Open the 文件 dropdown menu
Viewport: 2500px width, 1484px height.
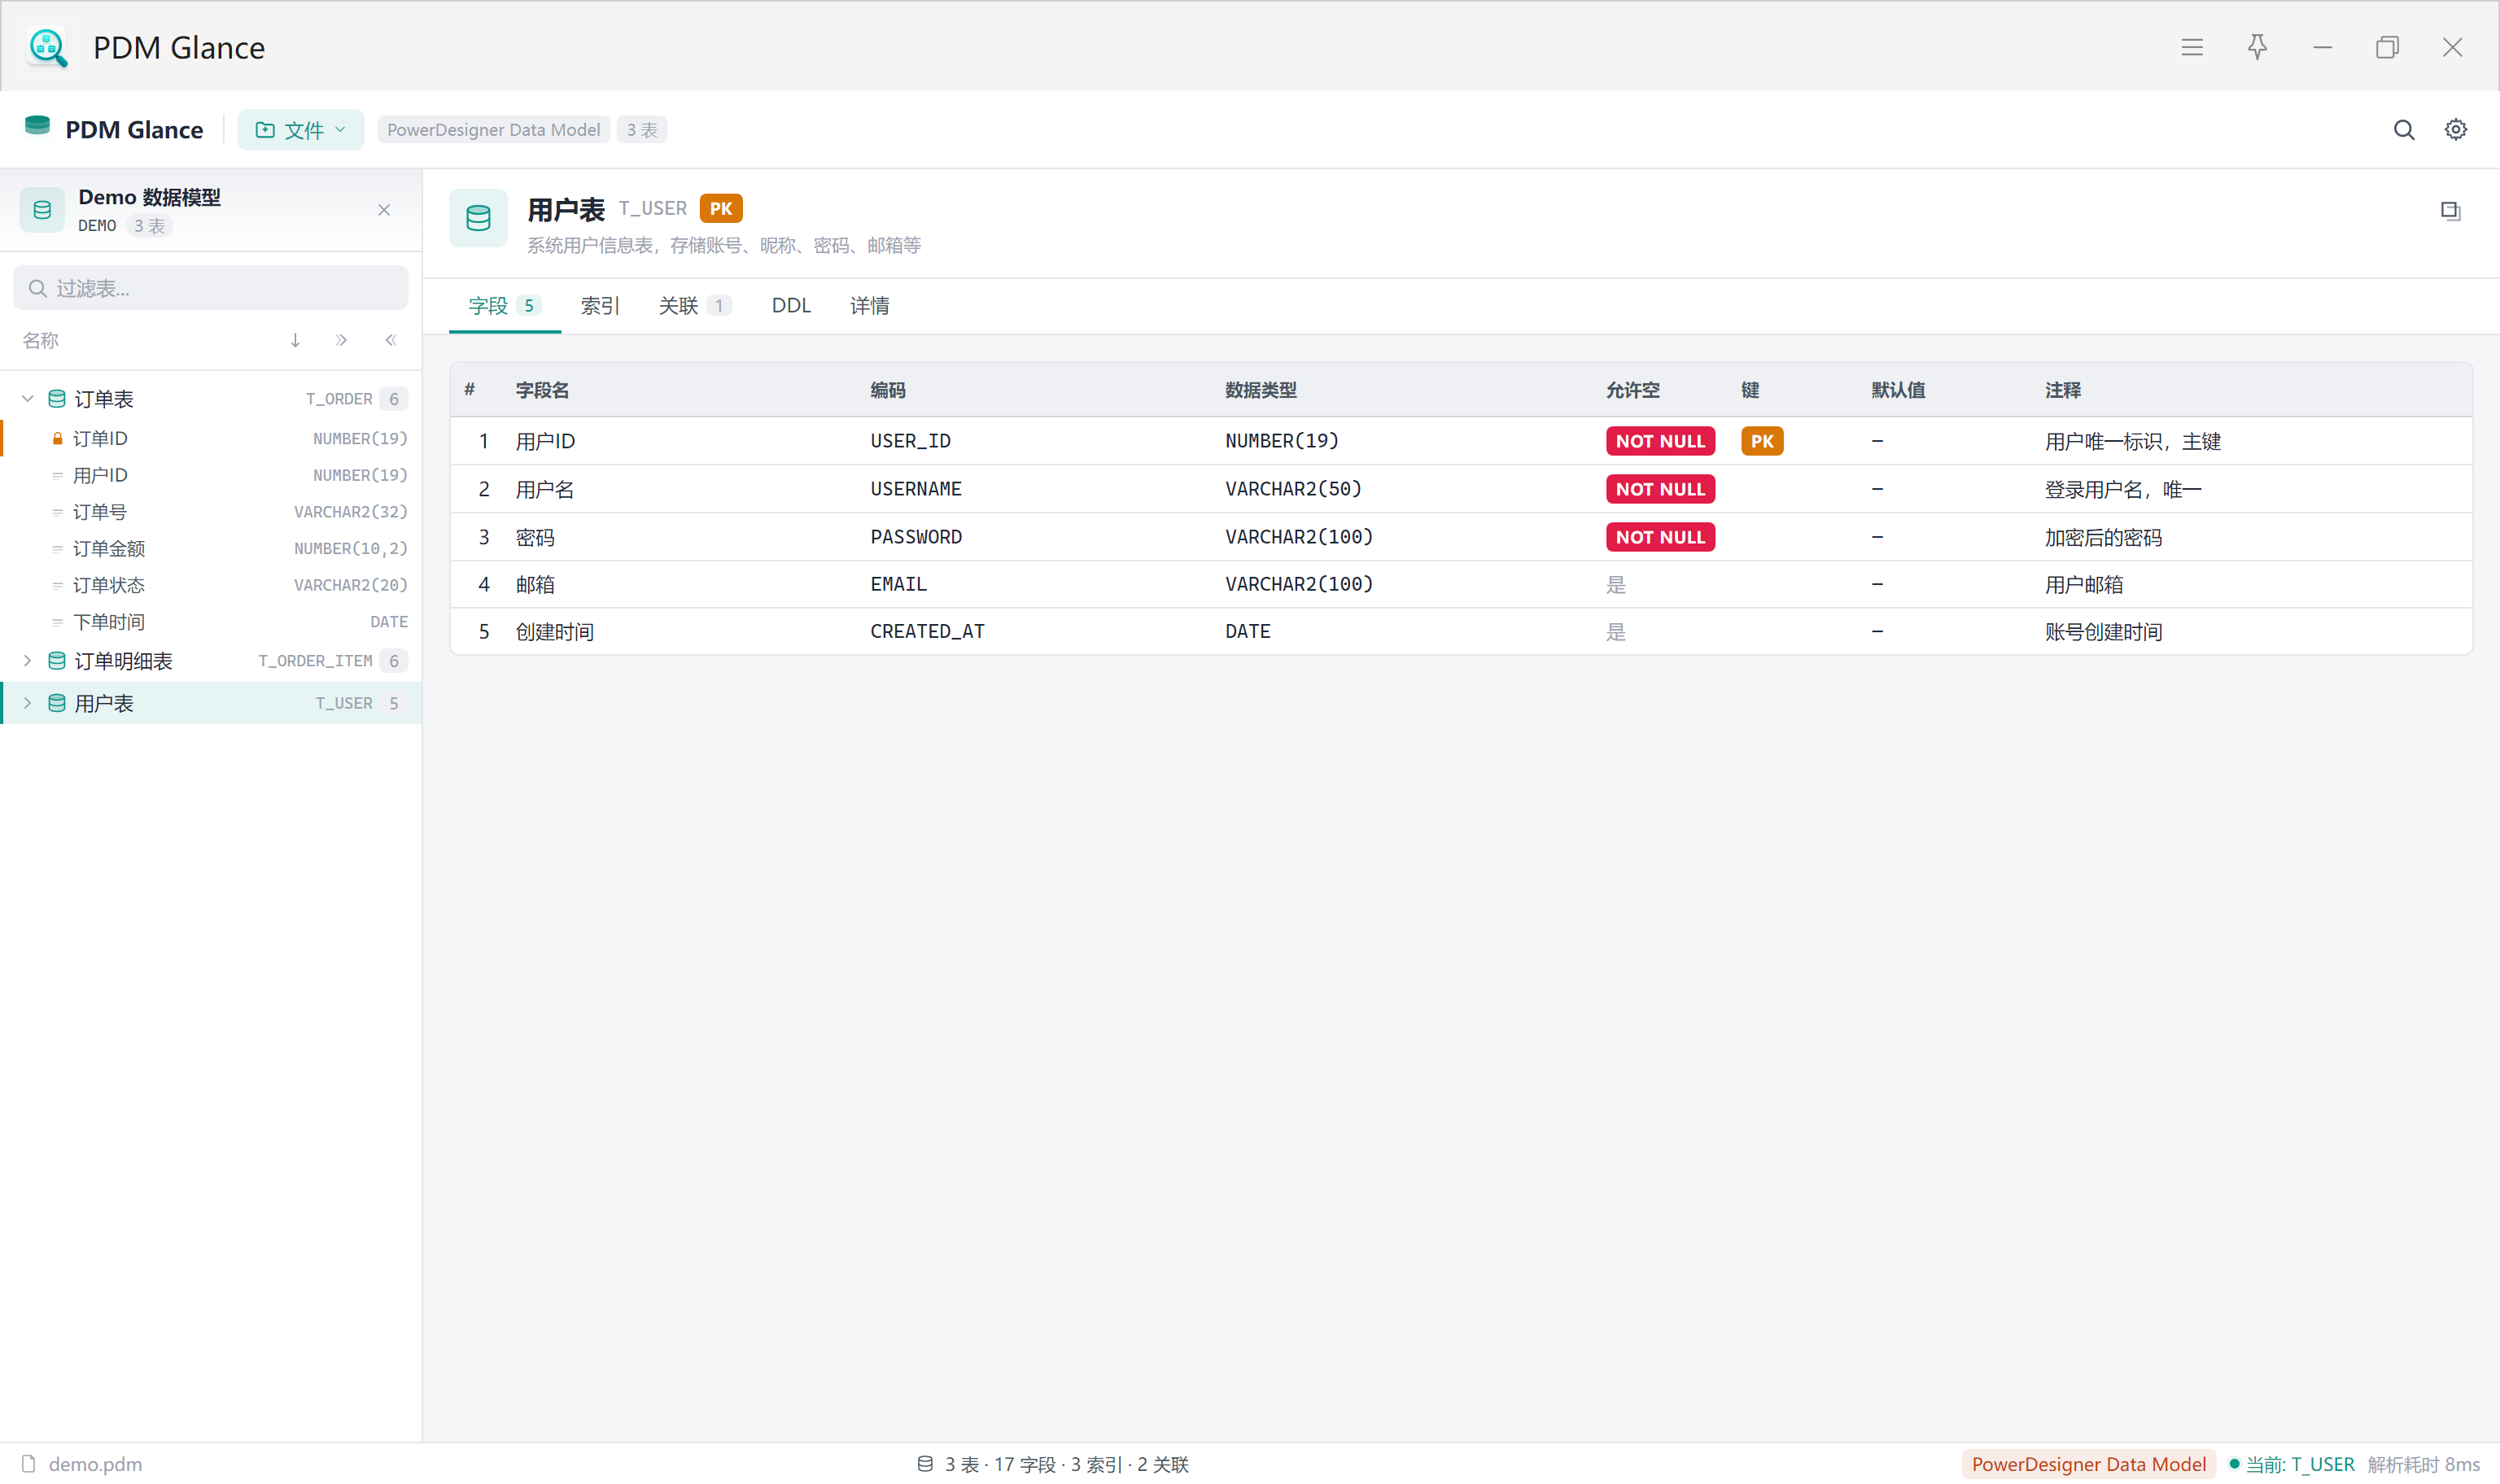tap(300, 130)
